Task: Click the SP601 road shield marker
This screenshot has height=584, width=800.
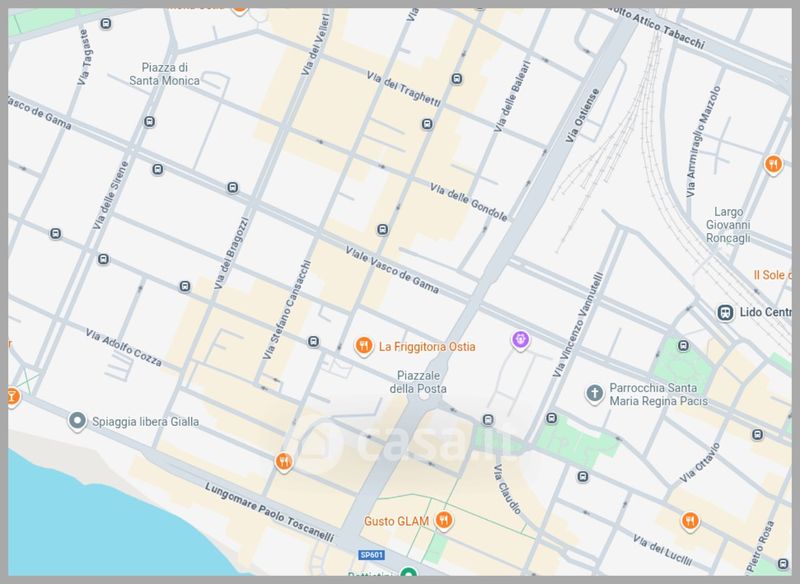Action: click(x=371, y=555)
